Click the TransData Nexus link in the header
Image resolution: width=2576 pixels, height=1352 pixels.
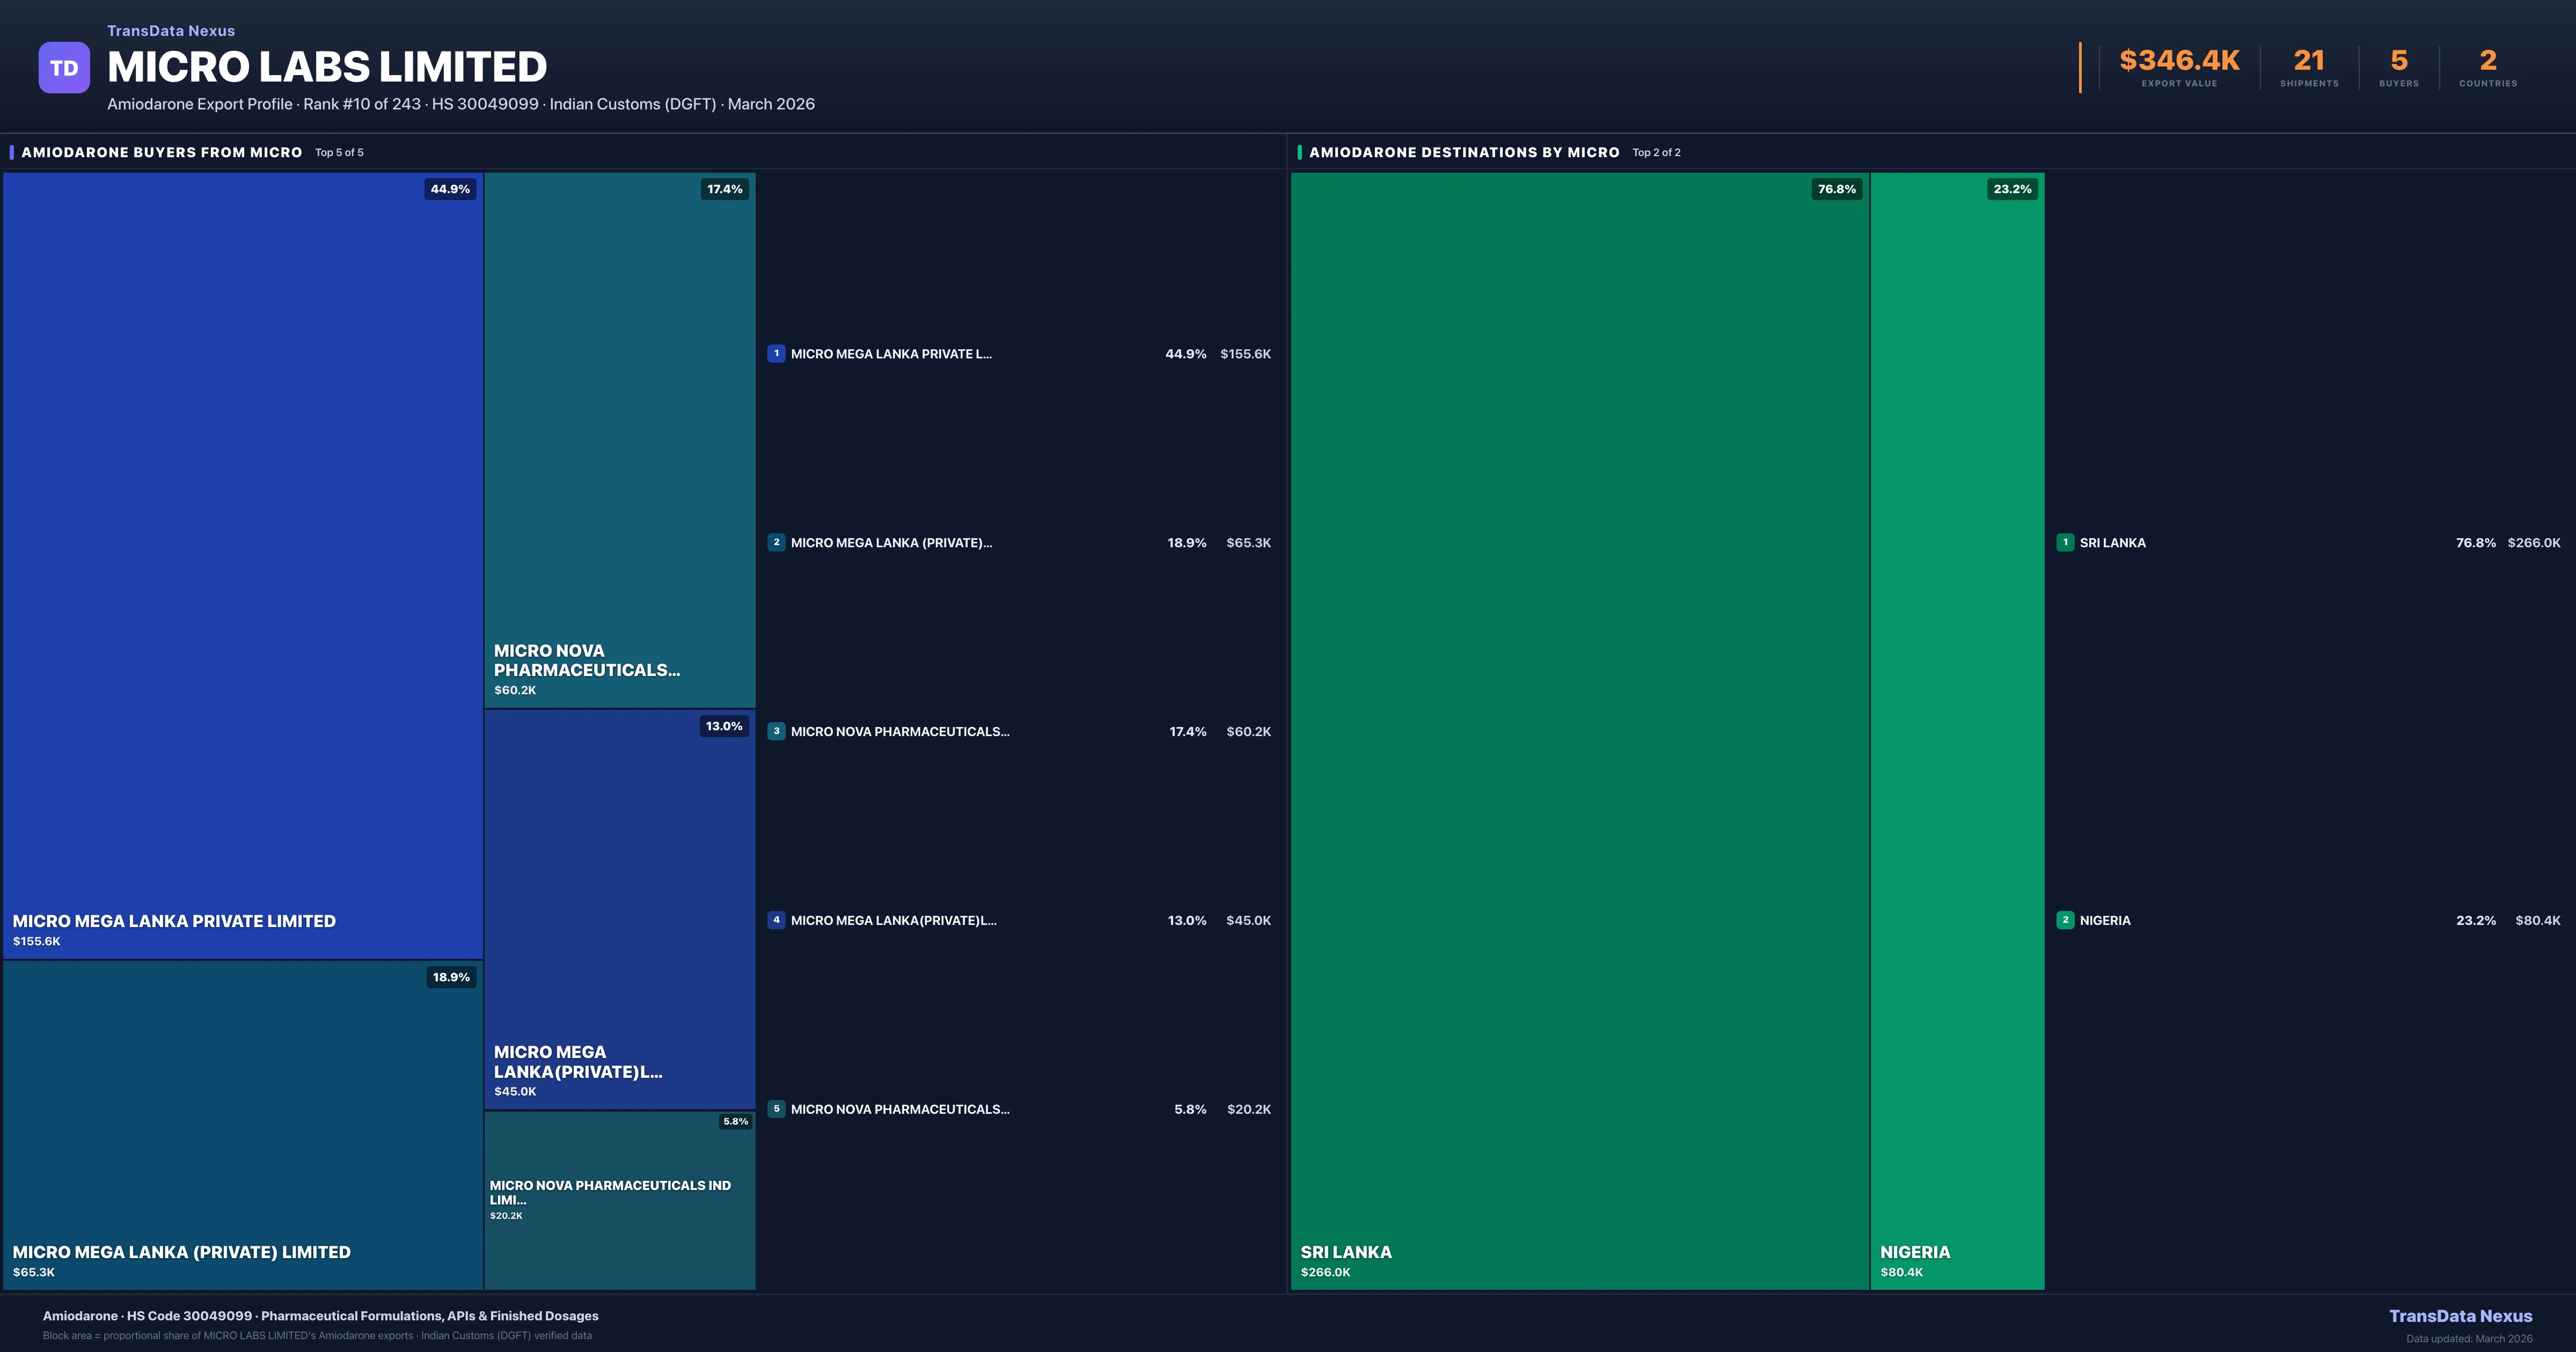tap(170, 30)
